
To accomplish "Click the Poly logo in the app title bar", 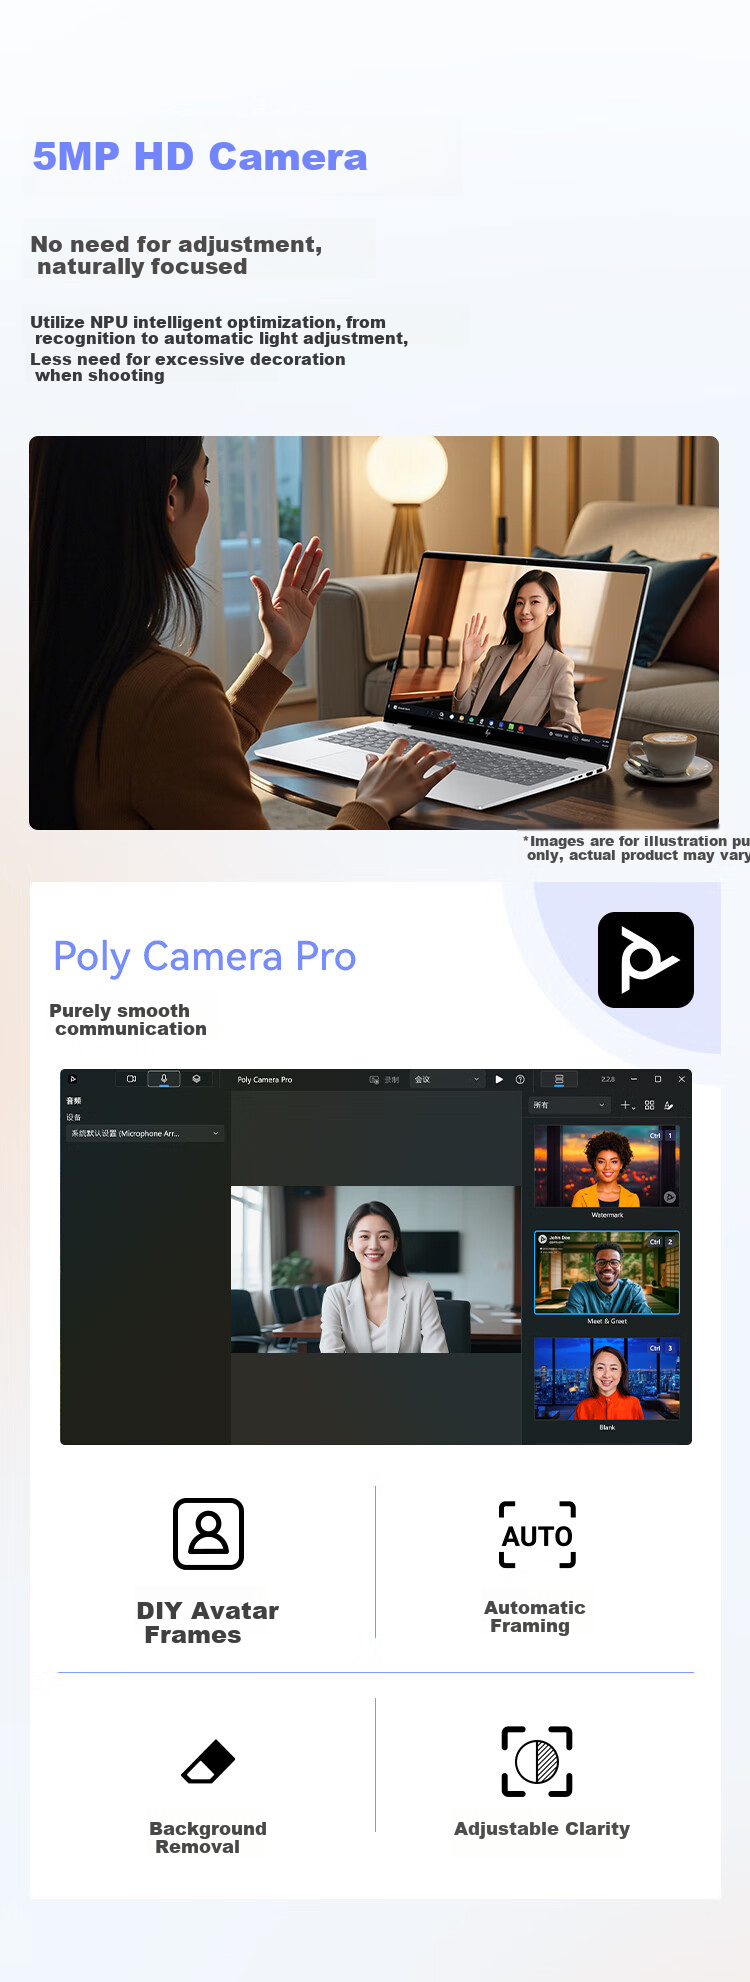I will (73, 1079).
